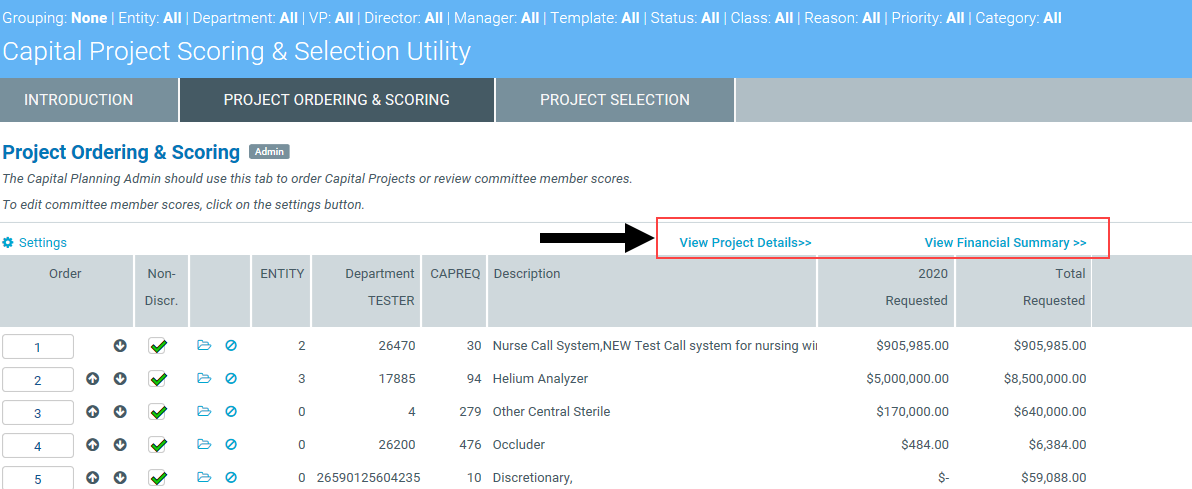Switch to the Introduction tab
The width and height of the screenshot is (1192, 489).
coord(79,100)
